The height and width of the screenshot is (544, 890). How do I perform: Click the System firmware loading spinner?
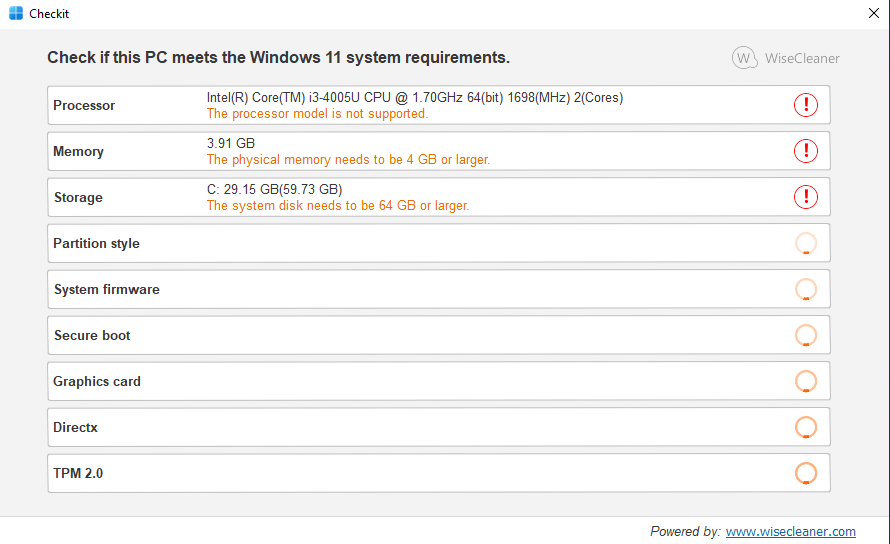pos(805,289)
